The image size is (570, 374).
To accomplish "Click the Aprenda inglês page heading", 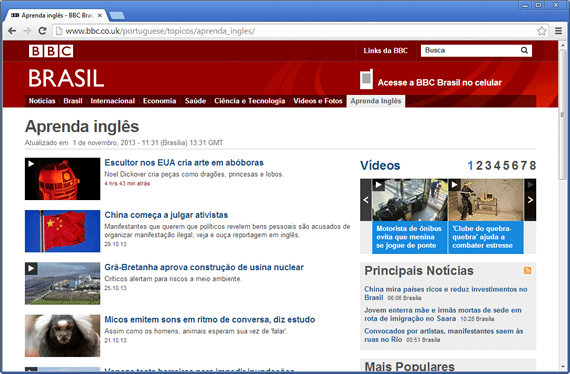I will click(82, 127).
